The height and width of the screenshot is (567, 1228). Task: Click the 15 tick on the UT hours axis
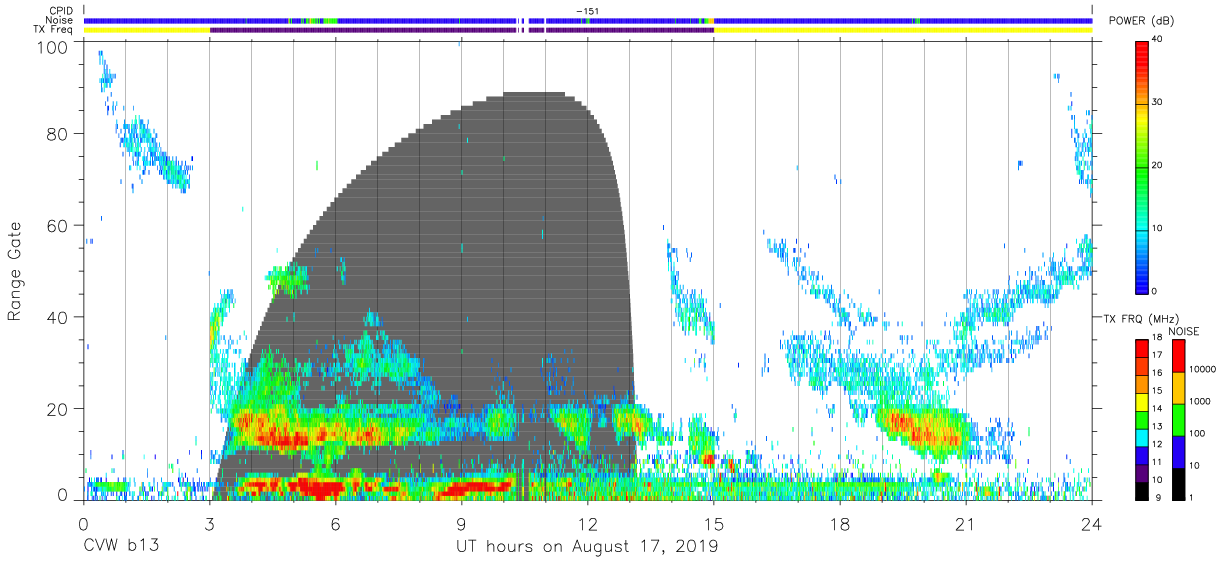(714, 523)
